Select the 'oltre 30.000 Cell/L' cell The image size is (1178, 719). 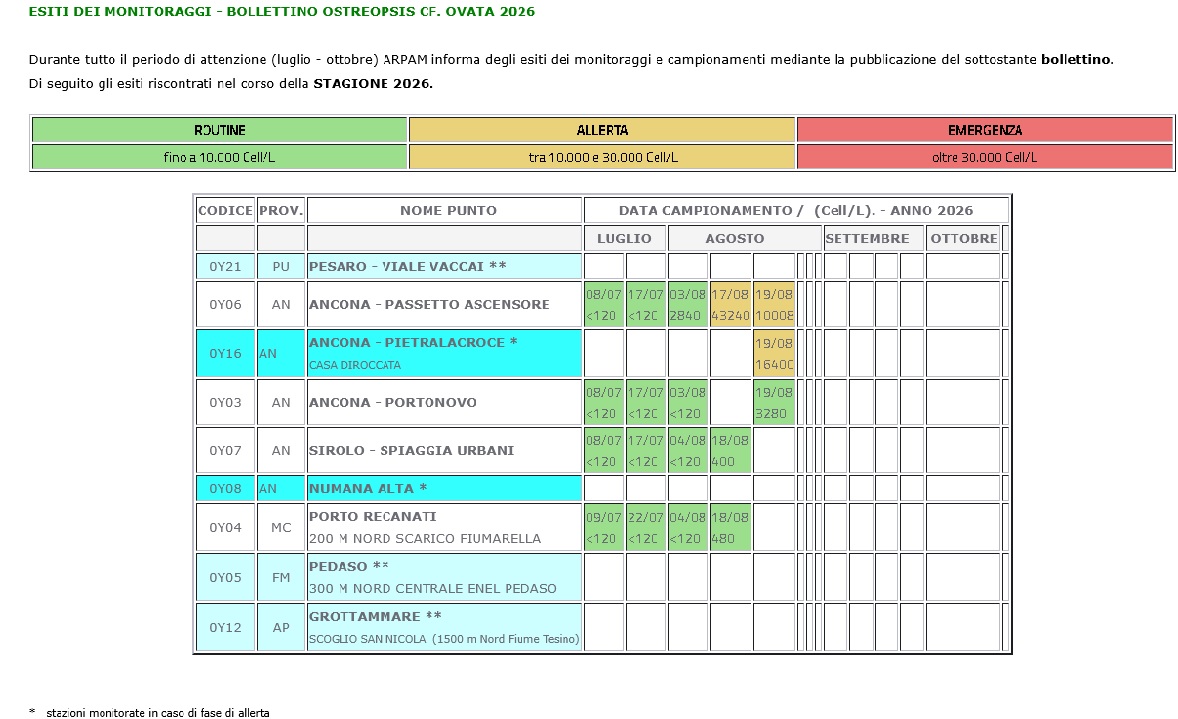point(985,157)
